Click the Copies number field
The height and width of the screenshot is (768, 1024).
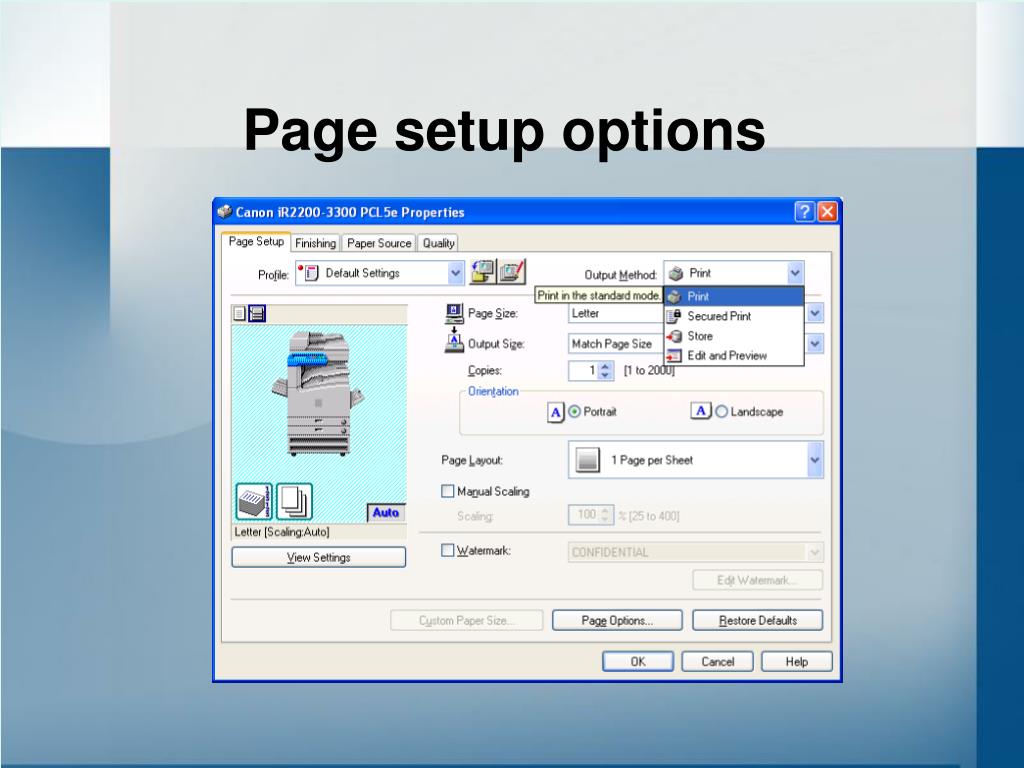coord(584,370)
